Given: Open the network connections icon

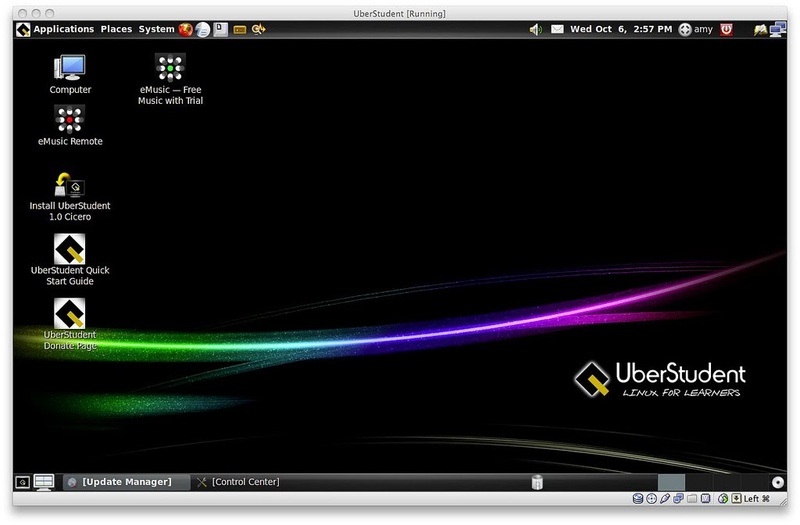Looking at the screenshot, I should pos(778,30).
